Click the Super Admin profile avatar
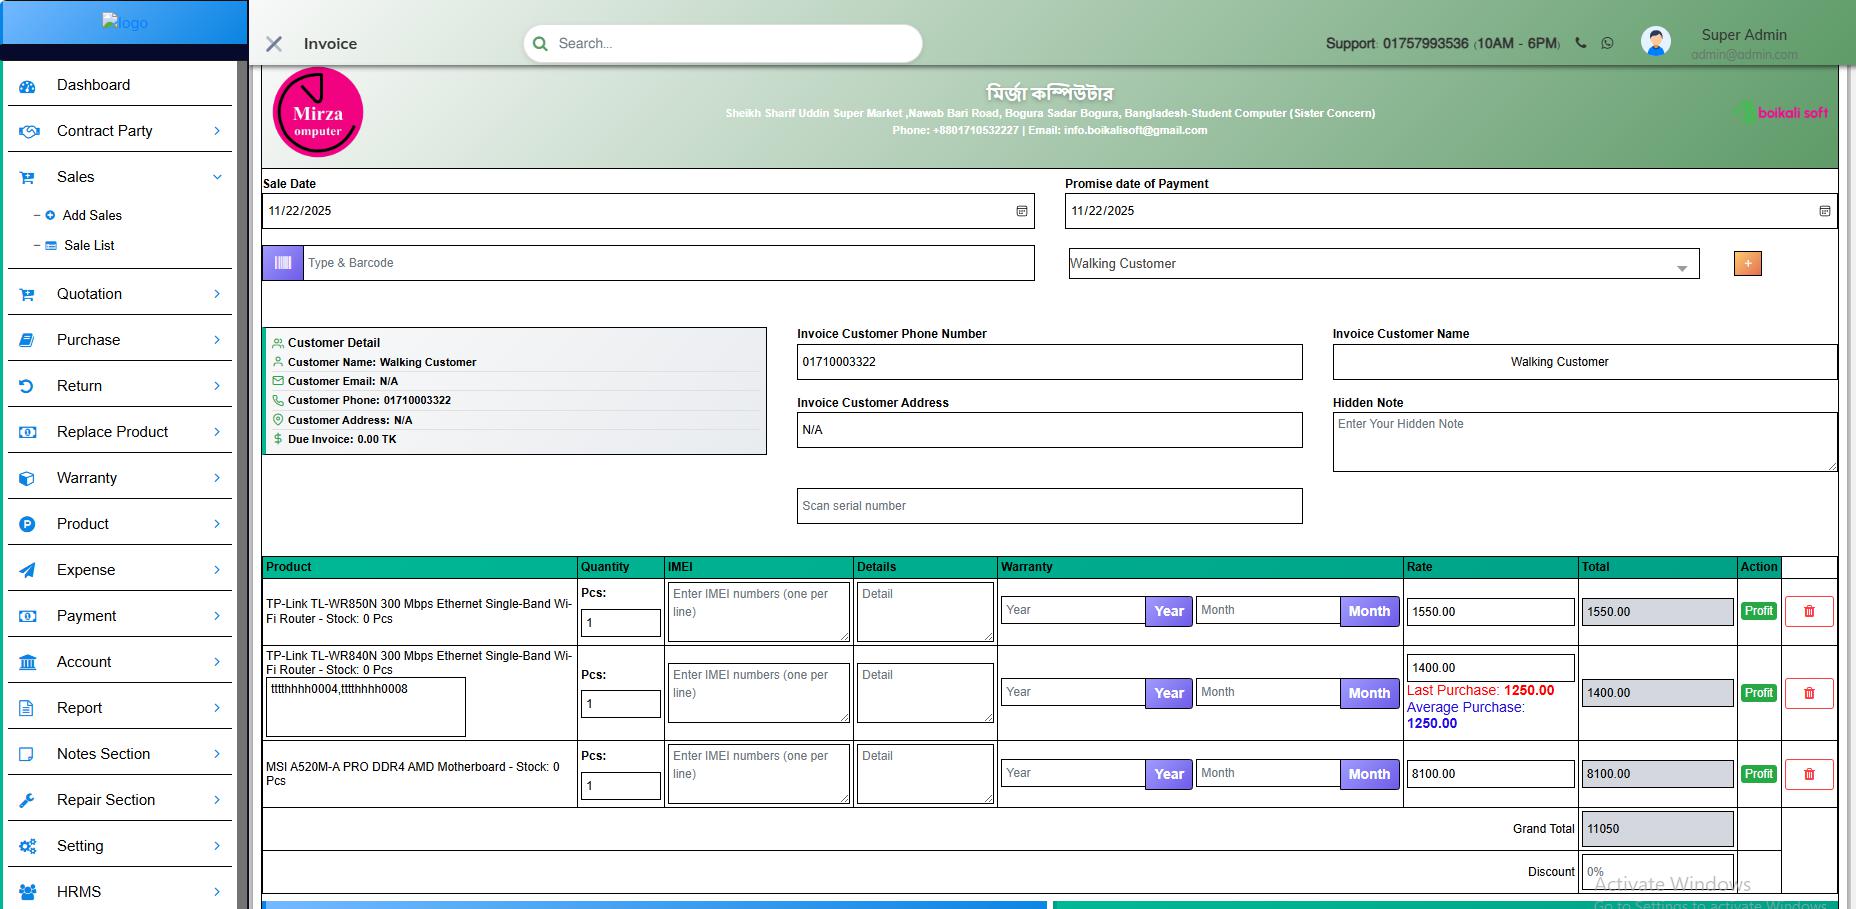Image resolution: width=1856 pixels, height=909 pixels. (1655, 41)
